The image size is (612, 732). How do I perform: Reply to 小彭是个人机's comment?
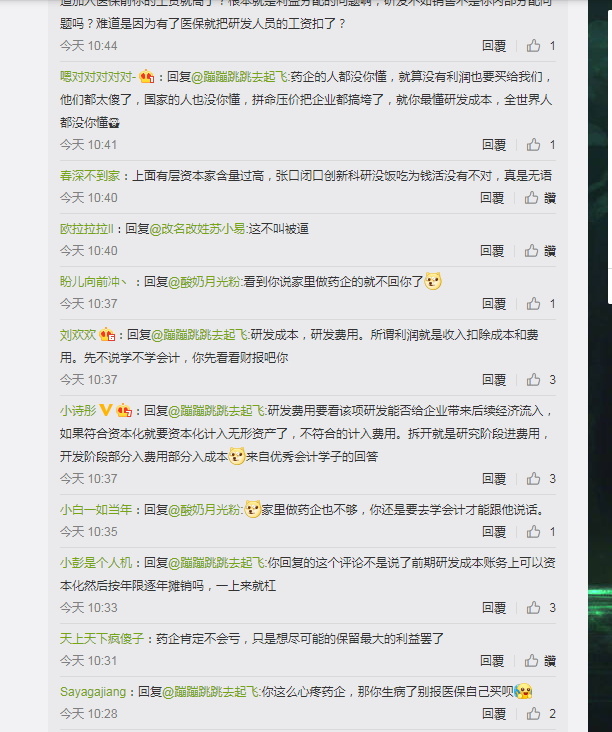[x=494, y=608]
